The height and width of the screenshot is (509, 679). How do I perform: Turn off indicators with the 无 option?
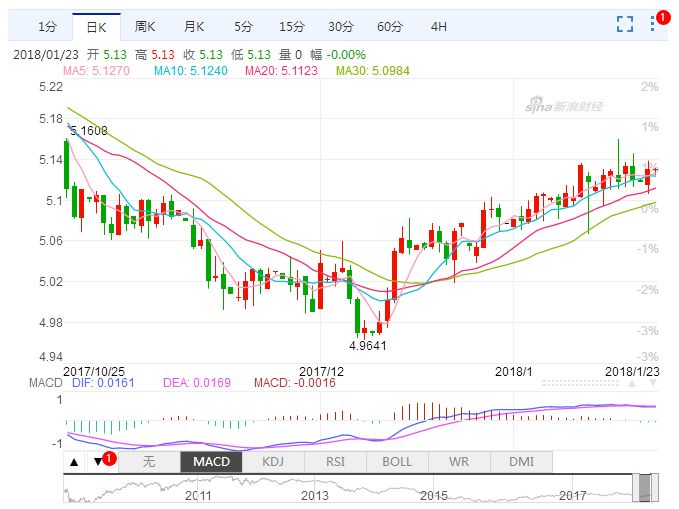[x=149, y=462]
